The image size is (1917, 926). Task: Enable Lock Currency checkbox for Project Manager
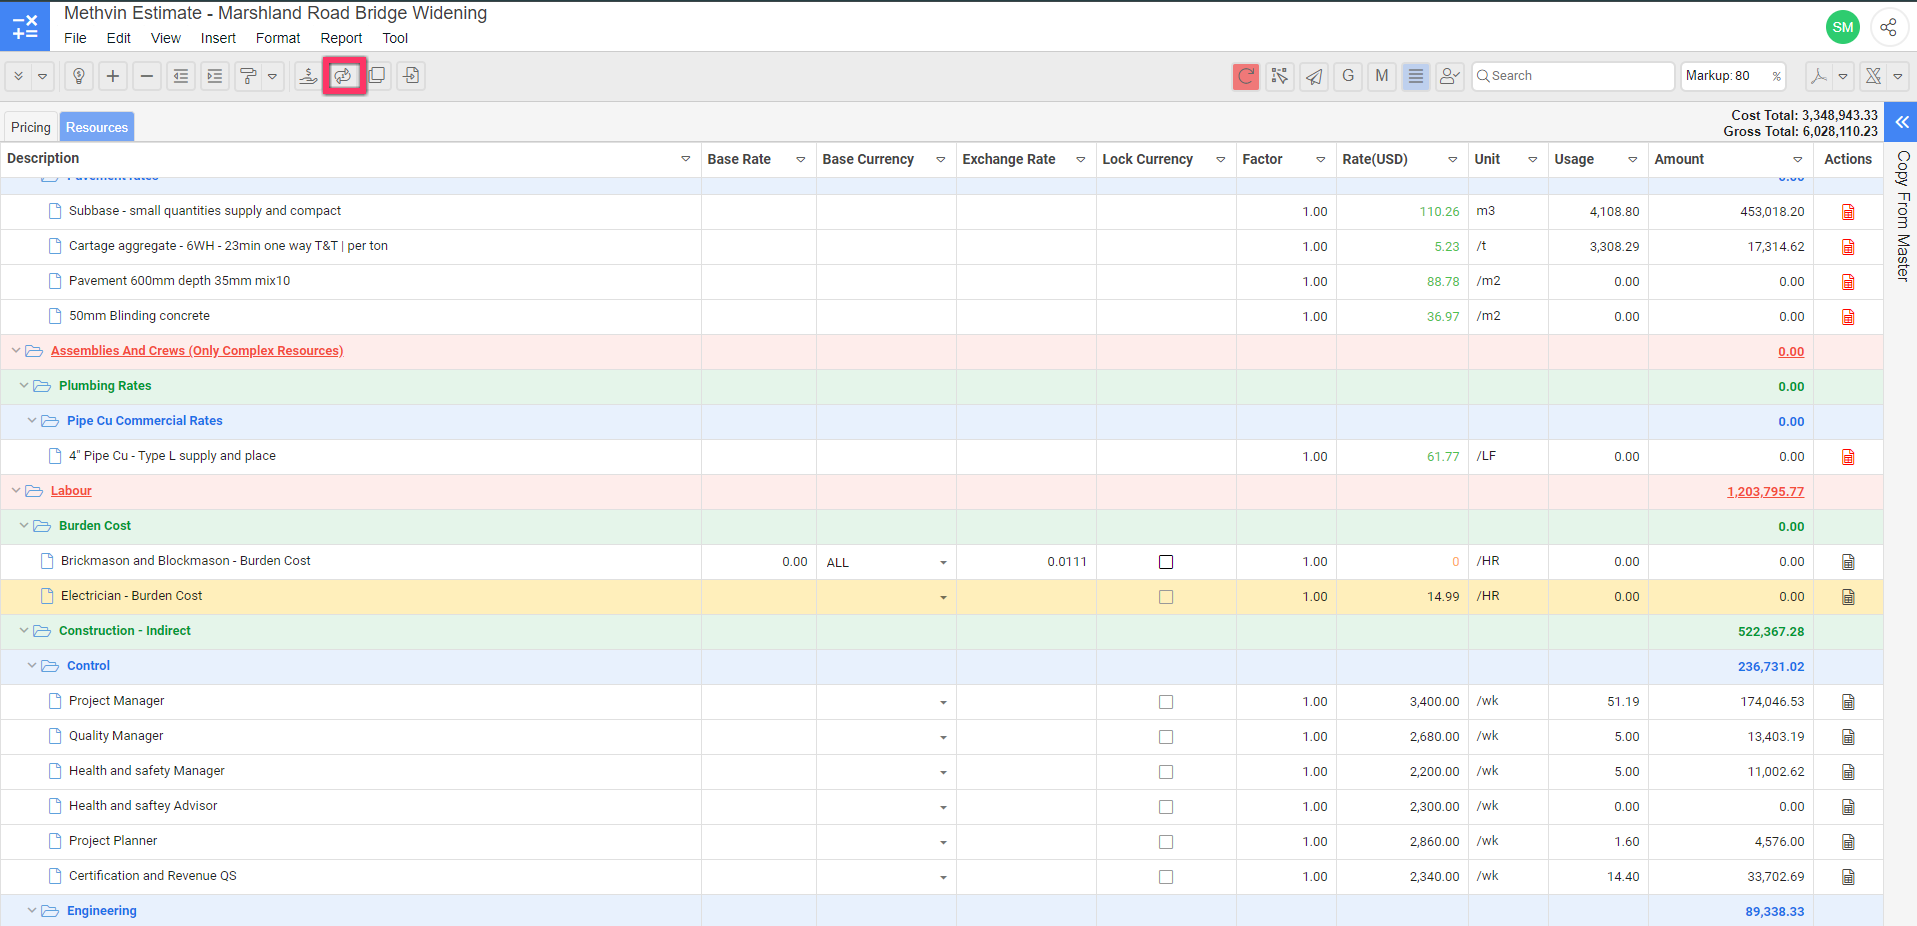tap(1166, 702)
